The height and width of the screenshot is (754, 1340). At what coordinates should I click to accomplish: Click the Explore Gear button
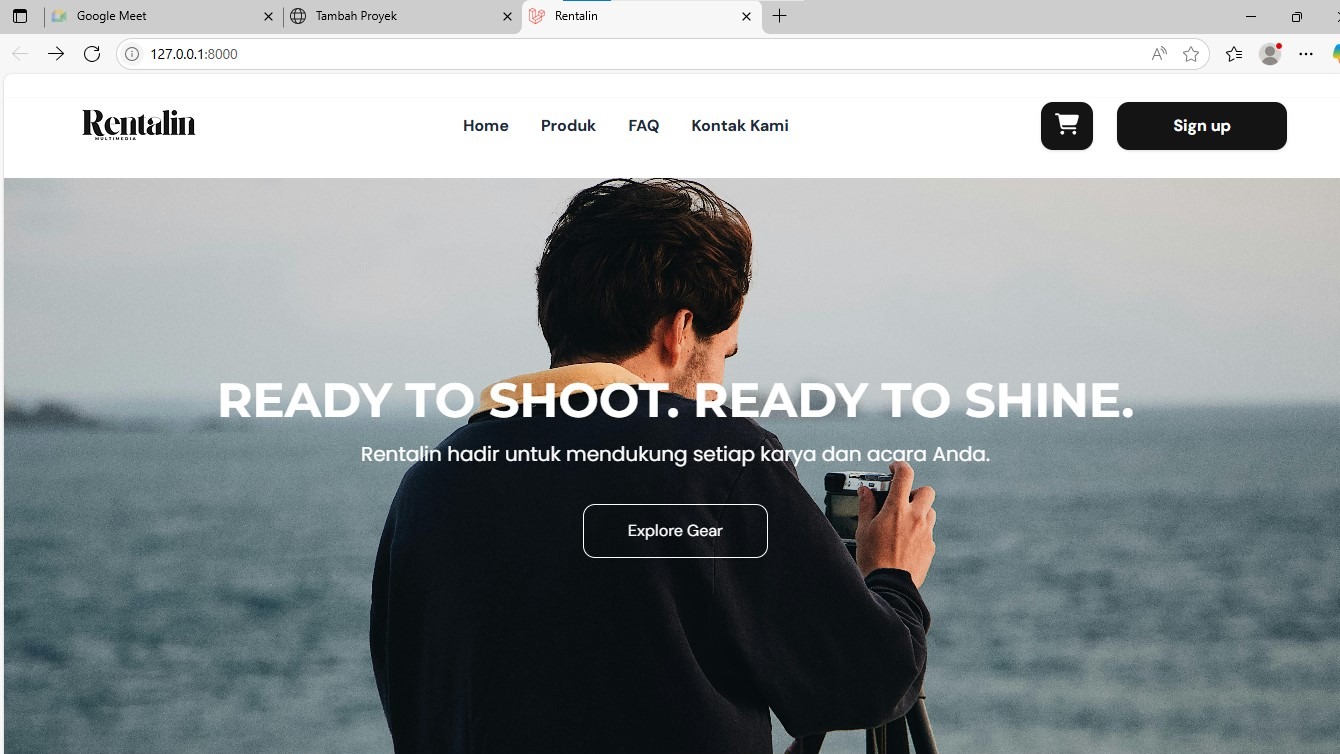point(675,531)
